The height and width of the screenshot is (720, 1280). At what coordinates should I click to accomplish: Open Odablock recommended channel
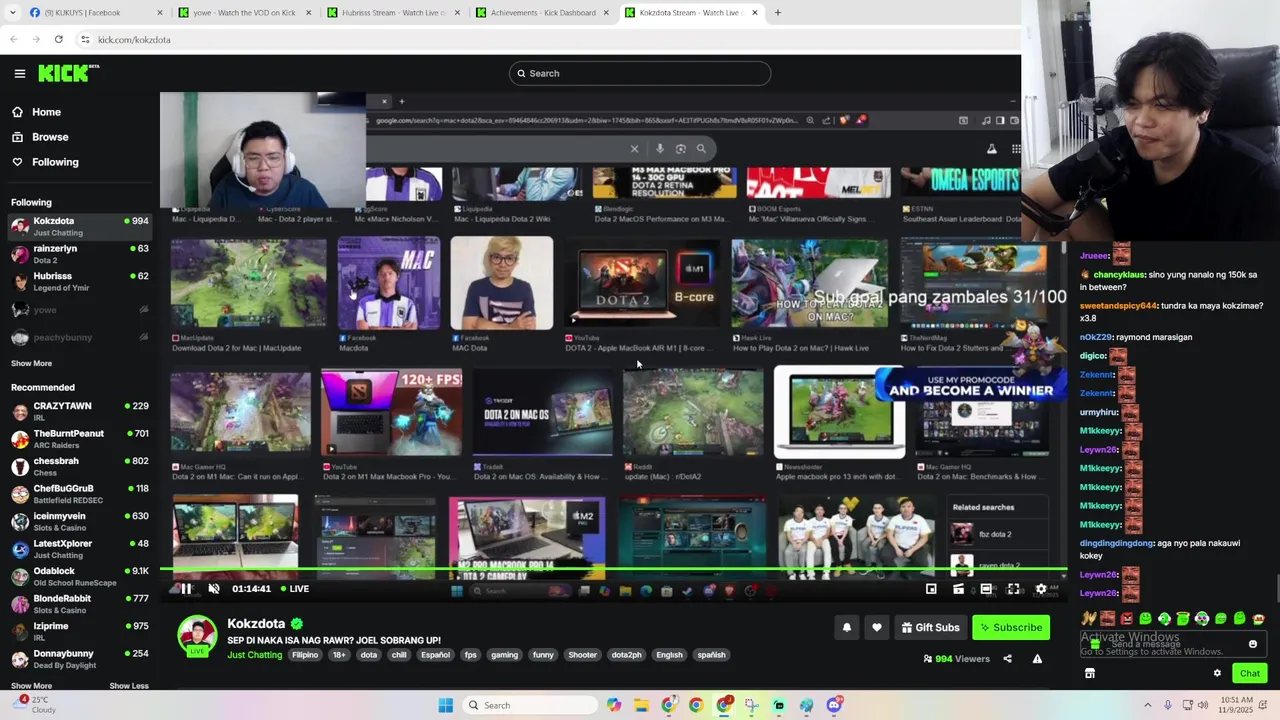click(80, 576)
